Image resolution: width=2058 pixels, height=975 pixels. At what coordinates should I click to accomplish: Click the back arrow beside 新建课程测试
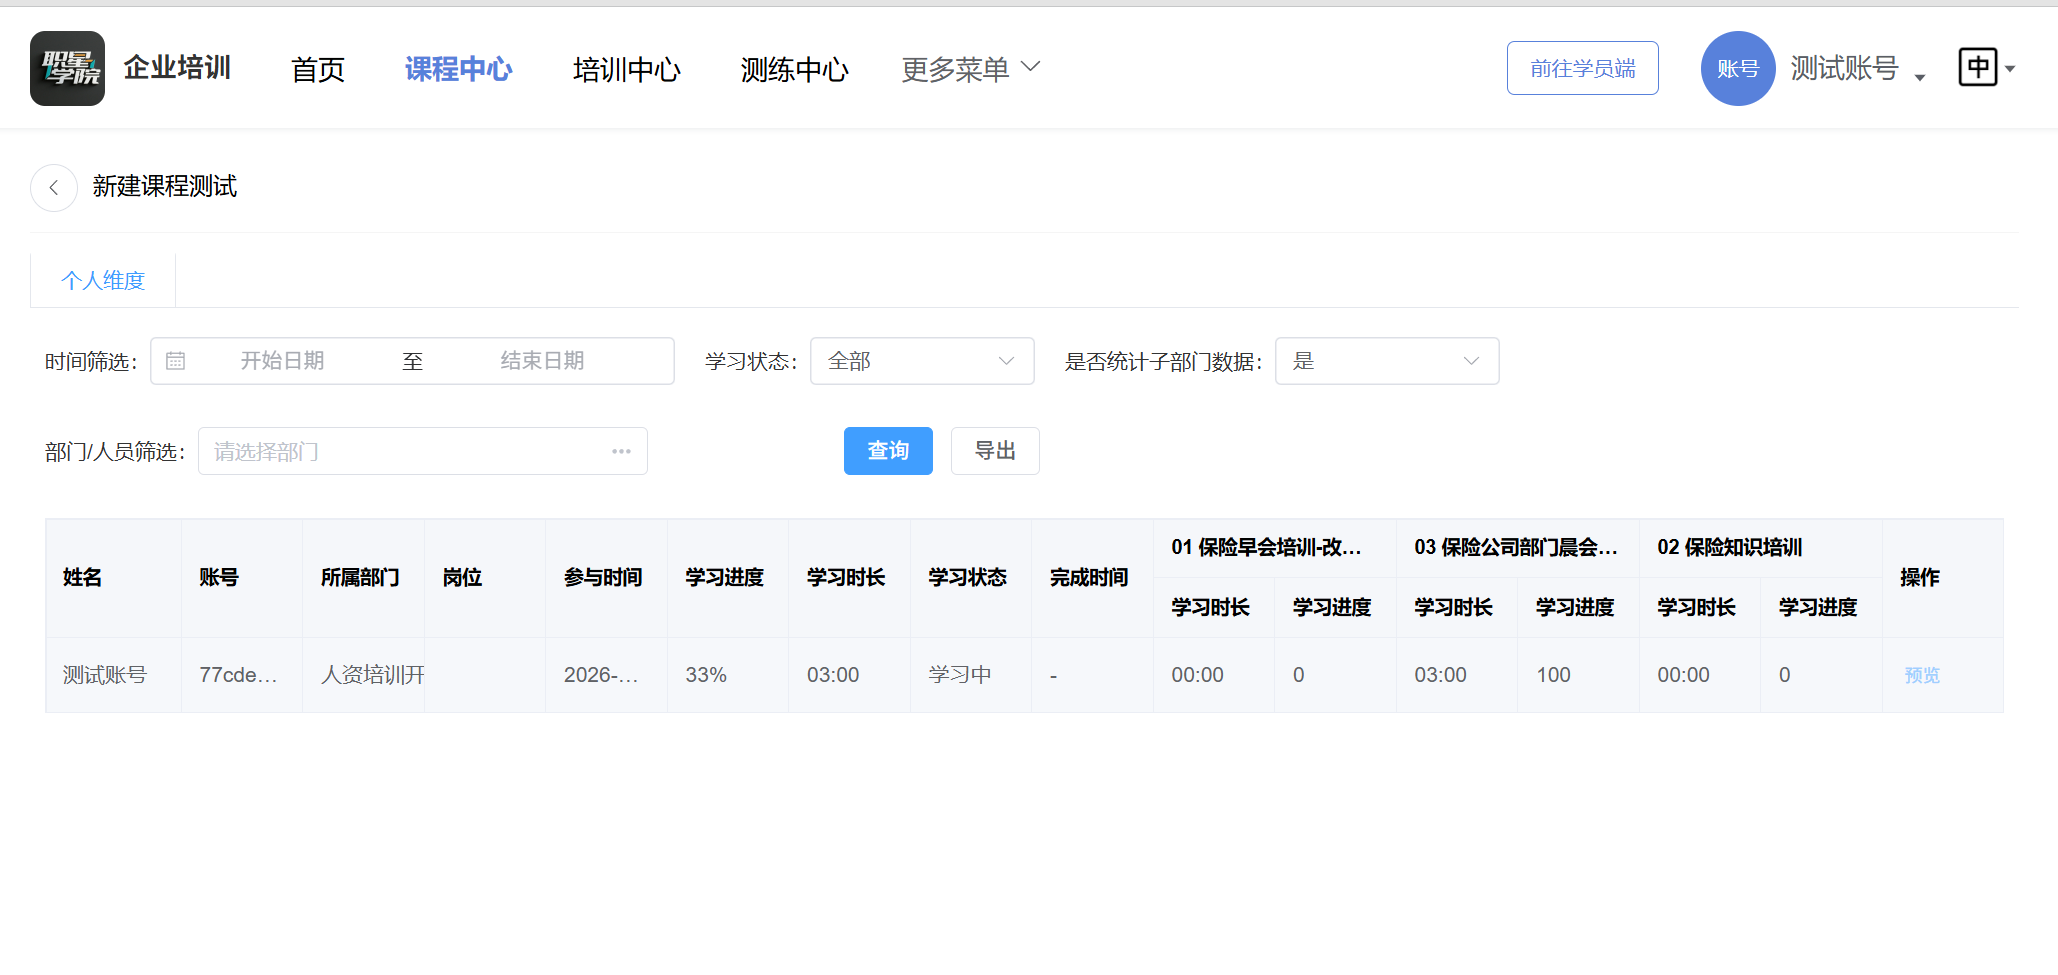click(x=53, y=187)
